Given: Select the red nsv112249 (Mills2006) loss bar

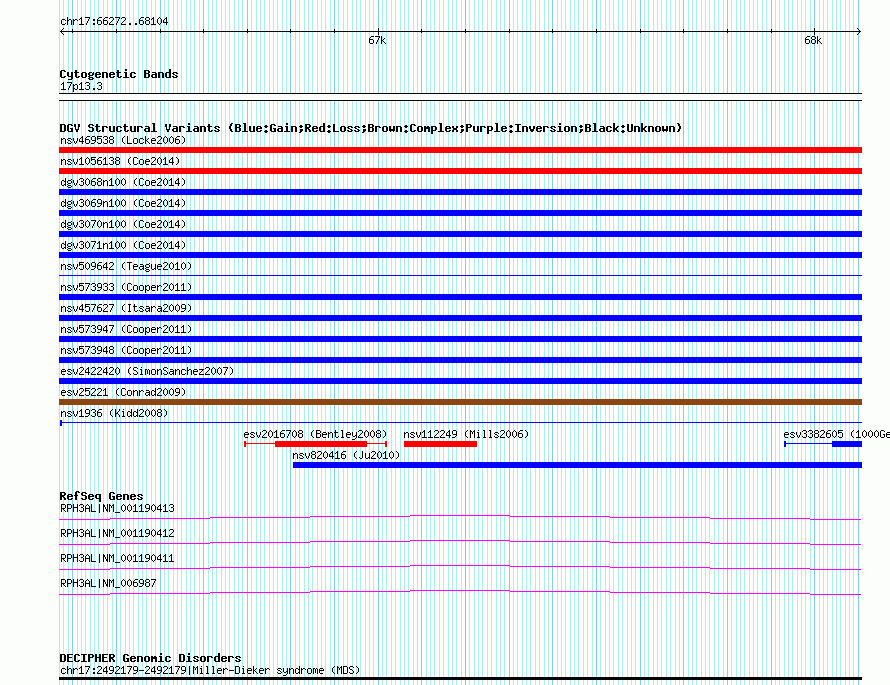Looking at the screenshot, I should [x=440, y=444].
